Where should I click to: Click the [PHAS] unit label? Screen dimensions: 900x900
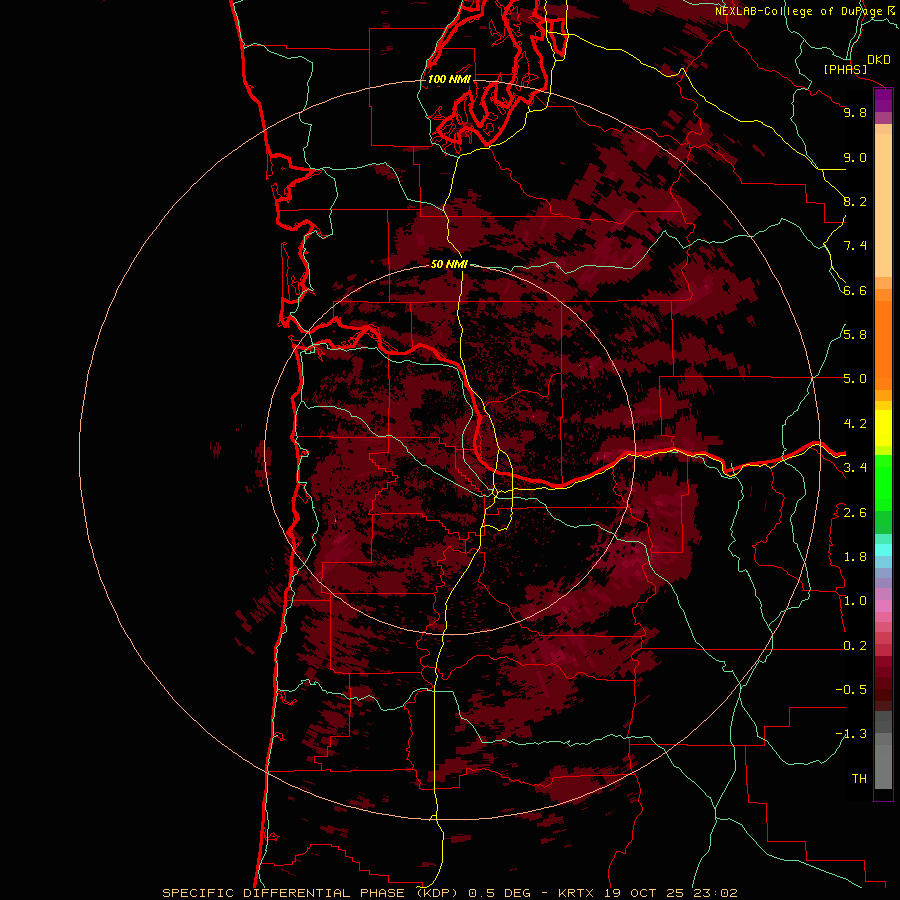845,69
